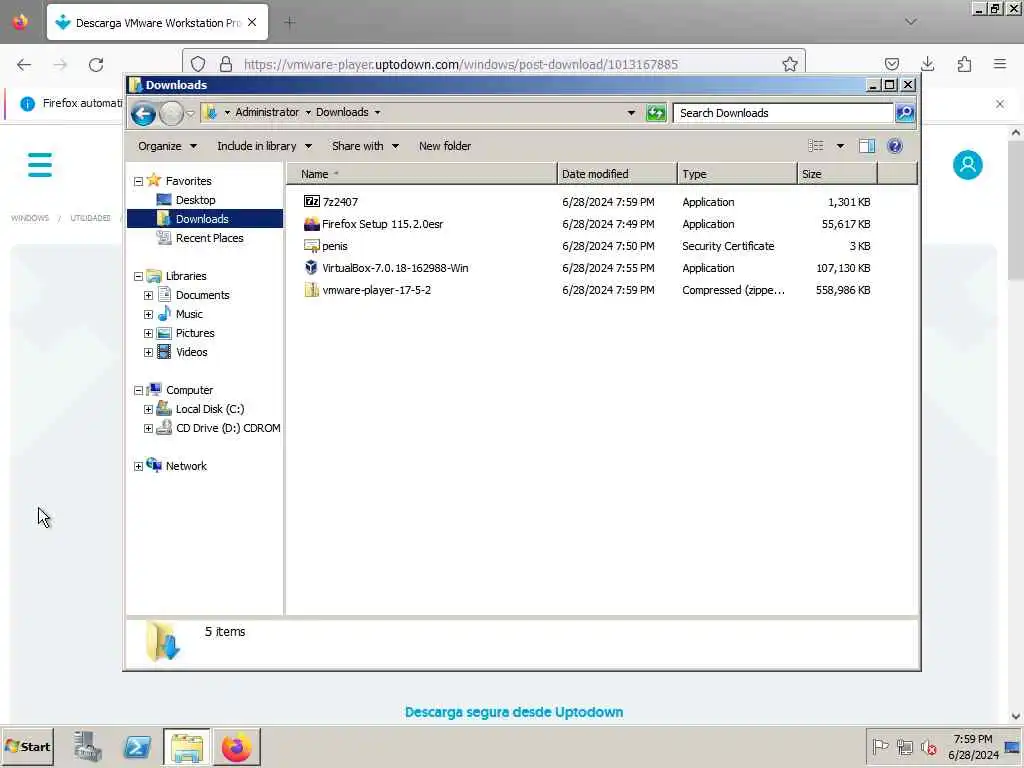The image size is (1024, 768).
Task: Click the blue Help question mark icon
Action: [895, 146]
